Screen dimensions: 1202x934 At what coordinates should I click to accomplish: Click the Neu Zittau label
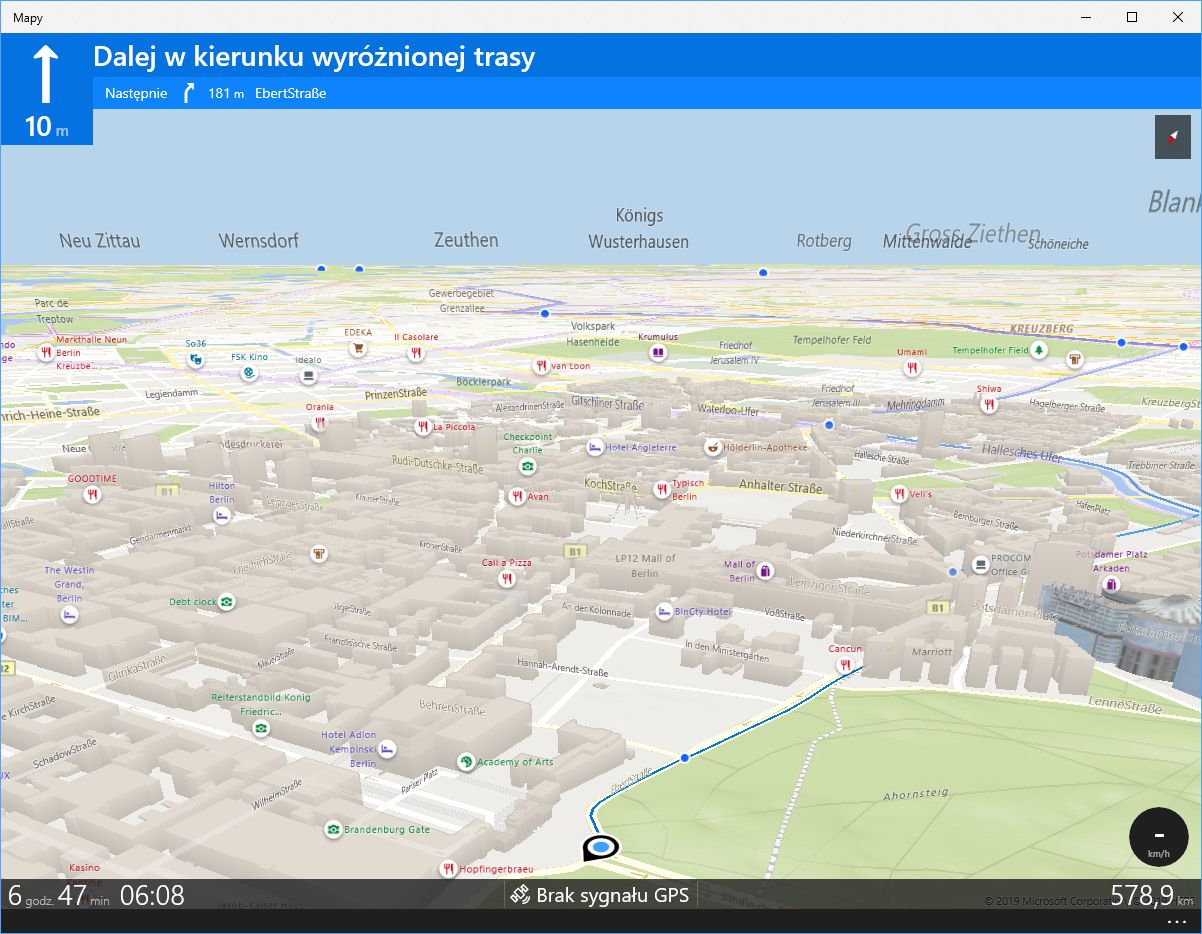point(100,241)
